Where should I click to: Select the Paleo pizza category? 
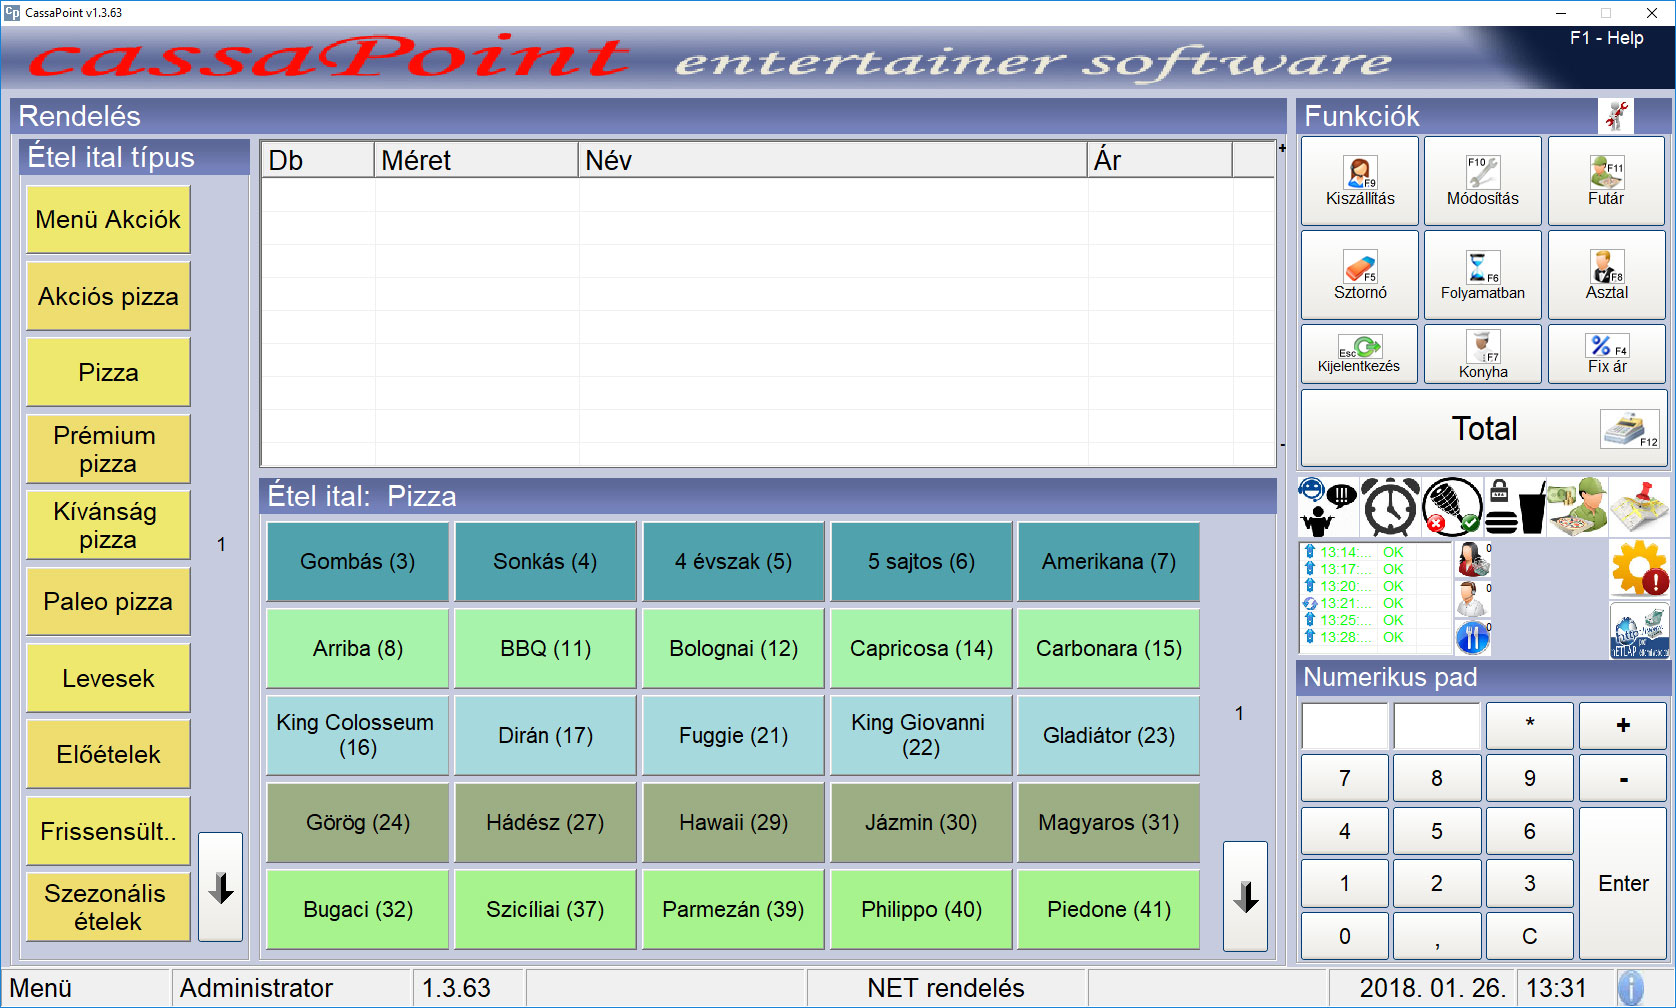(x=108, y=602)
